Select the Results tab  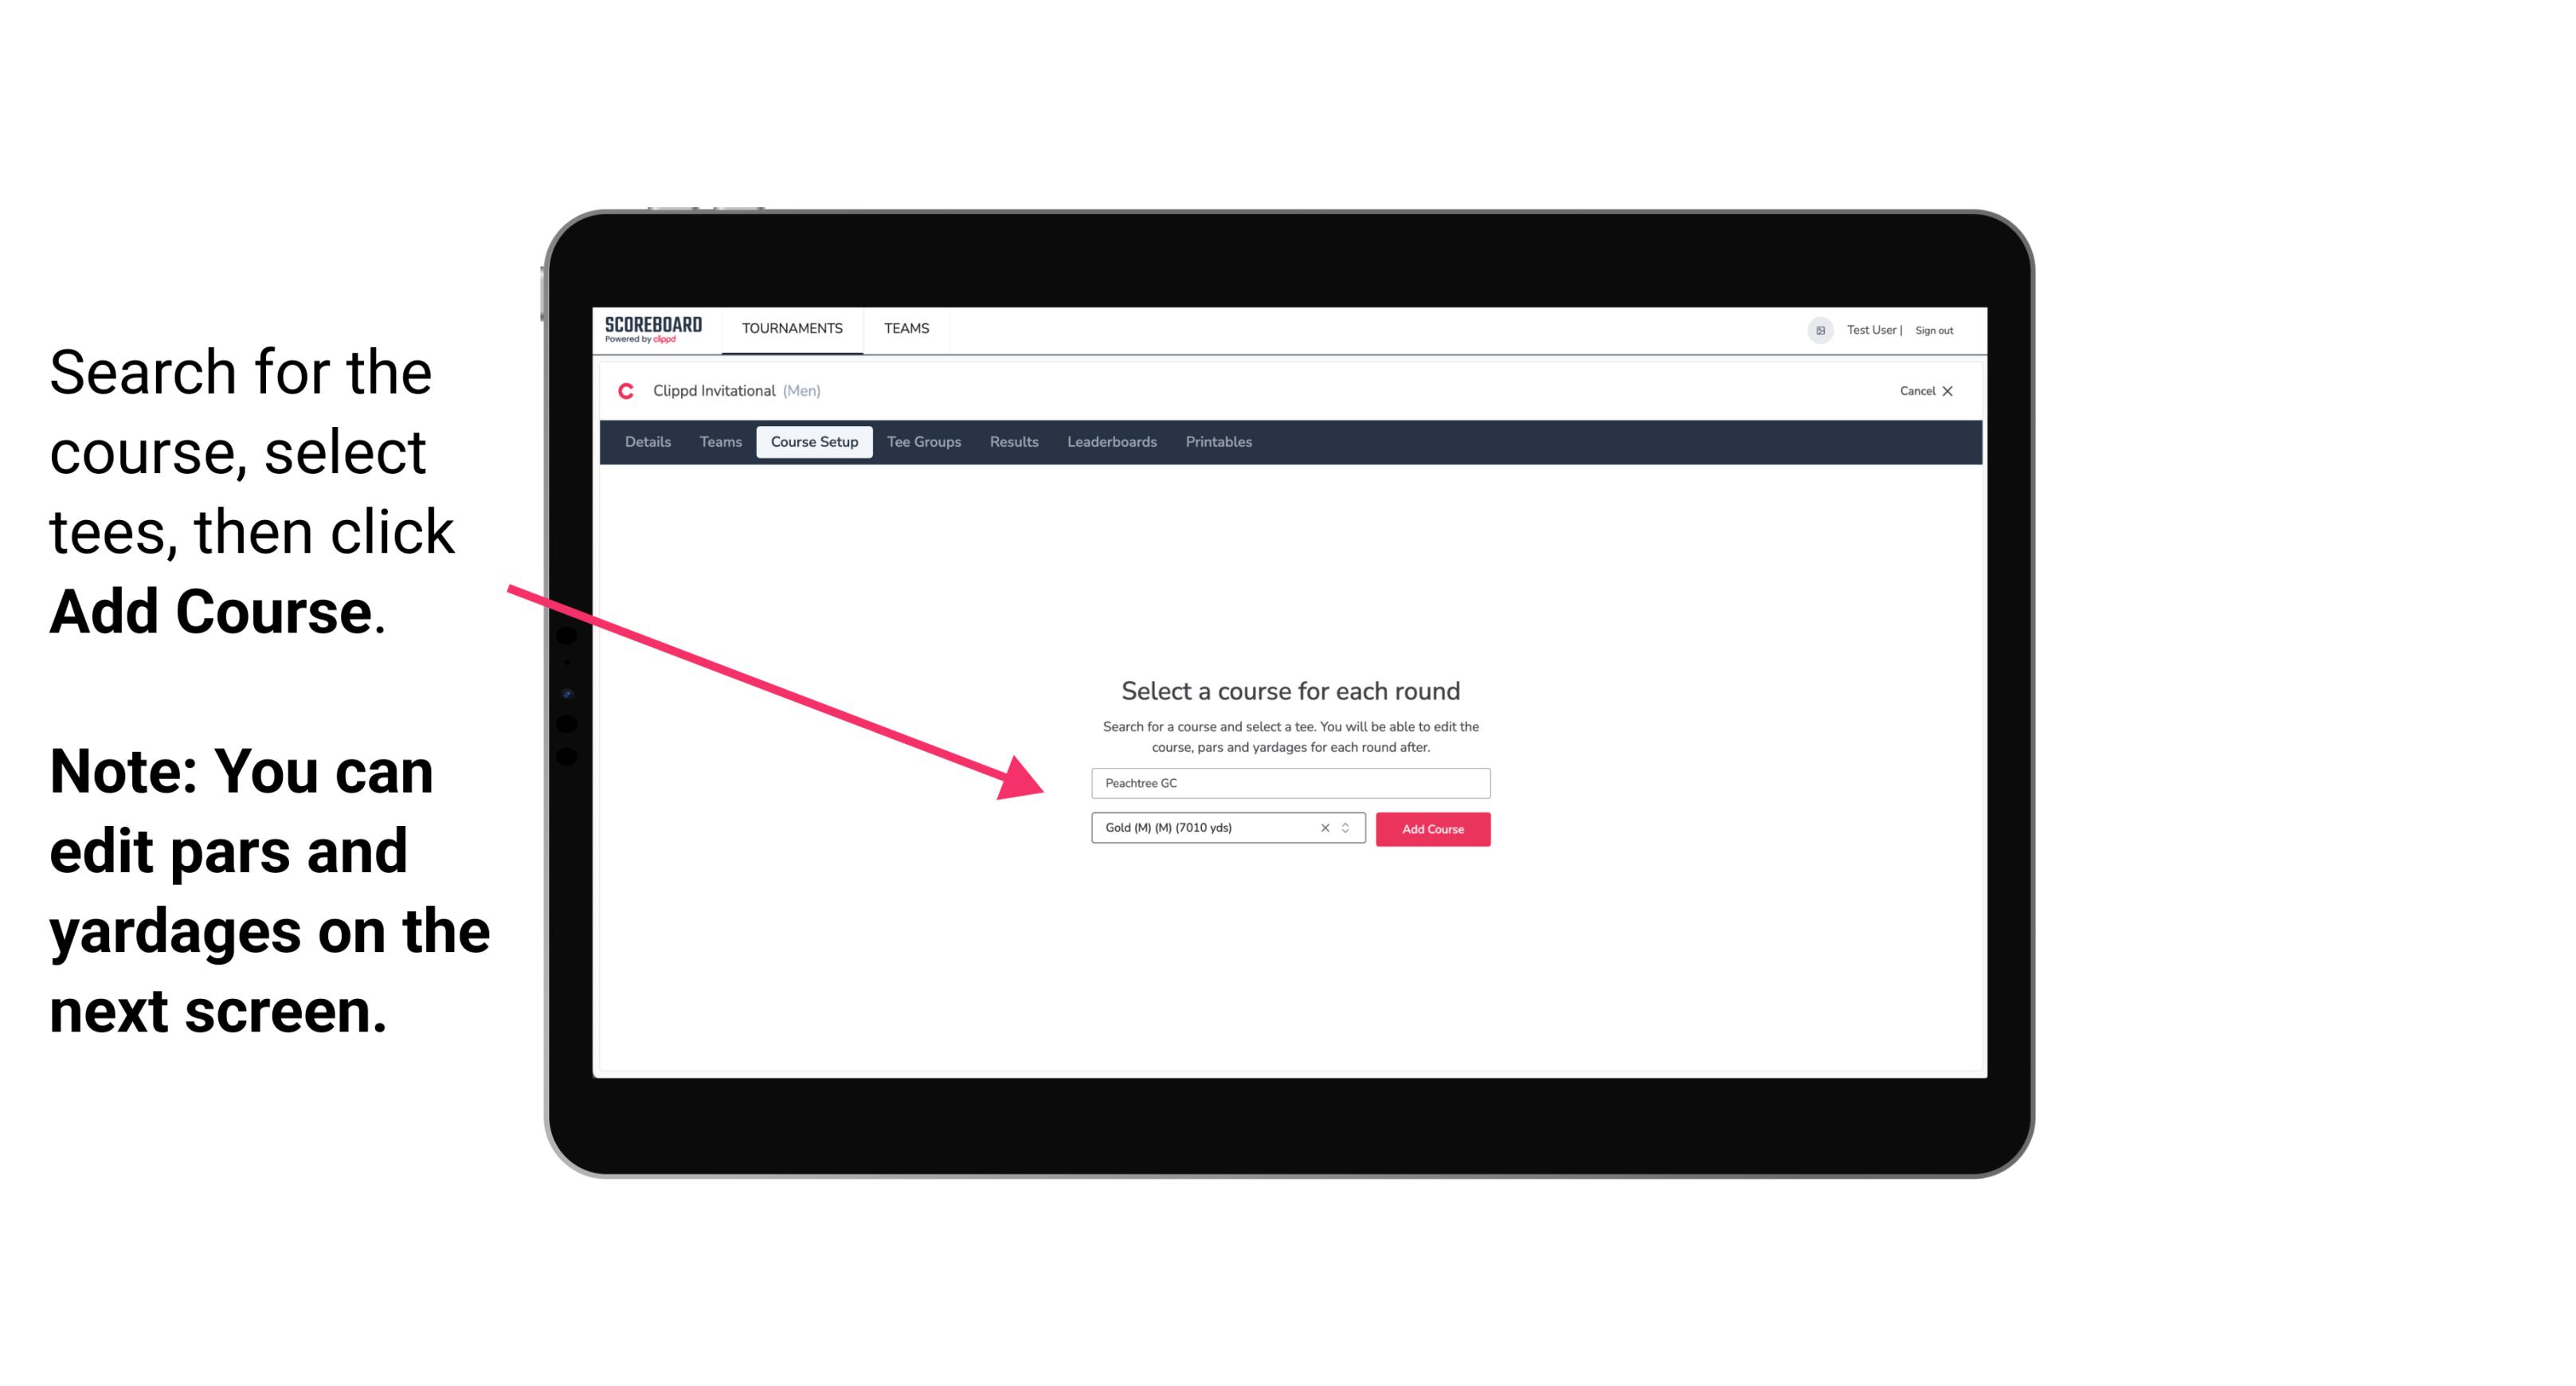[x=1012, y=442]
